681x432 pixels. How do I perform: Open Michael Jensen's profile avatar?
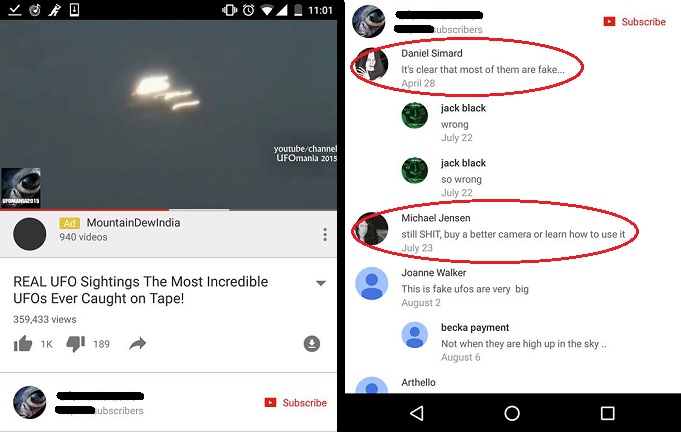(x=372, y=229)
